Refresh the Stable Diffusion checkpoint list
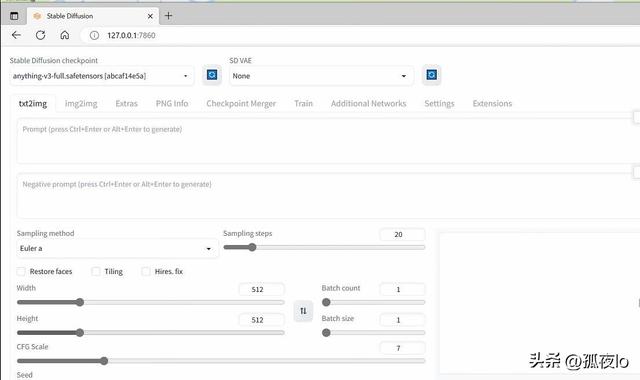The width and height of the screenshot is (640, 380). coord(212,75)
